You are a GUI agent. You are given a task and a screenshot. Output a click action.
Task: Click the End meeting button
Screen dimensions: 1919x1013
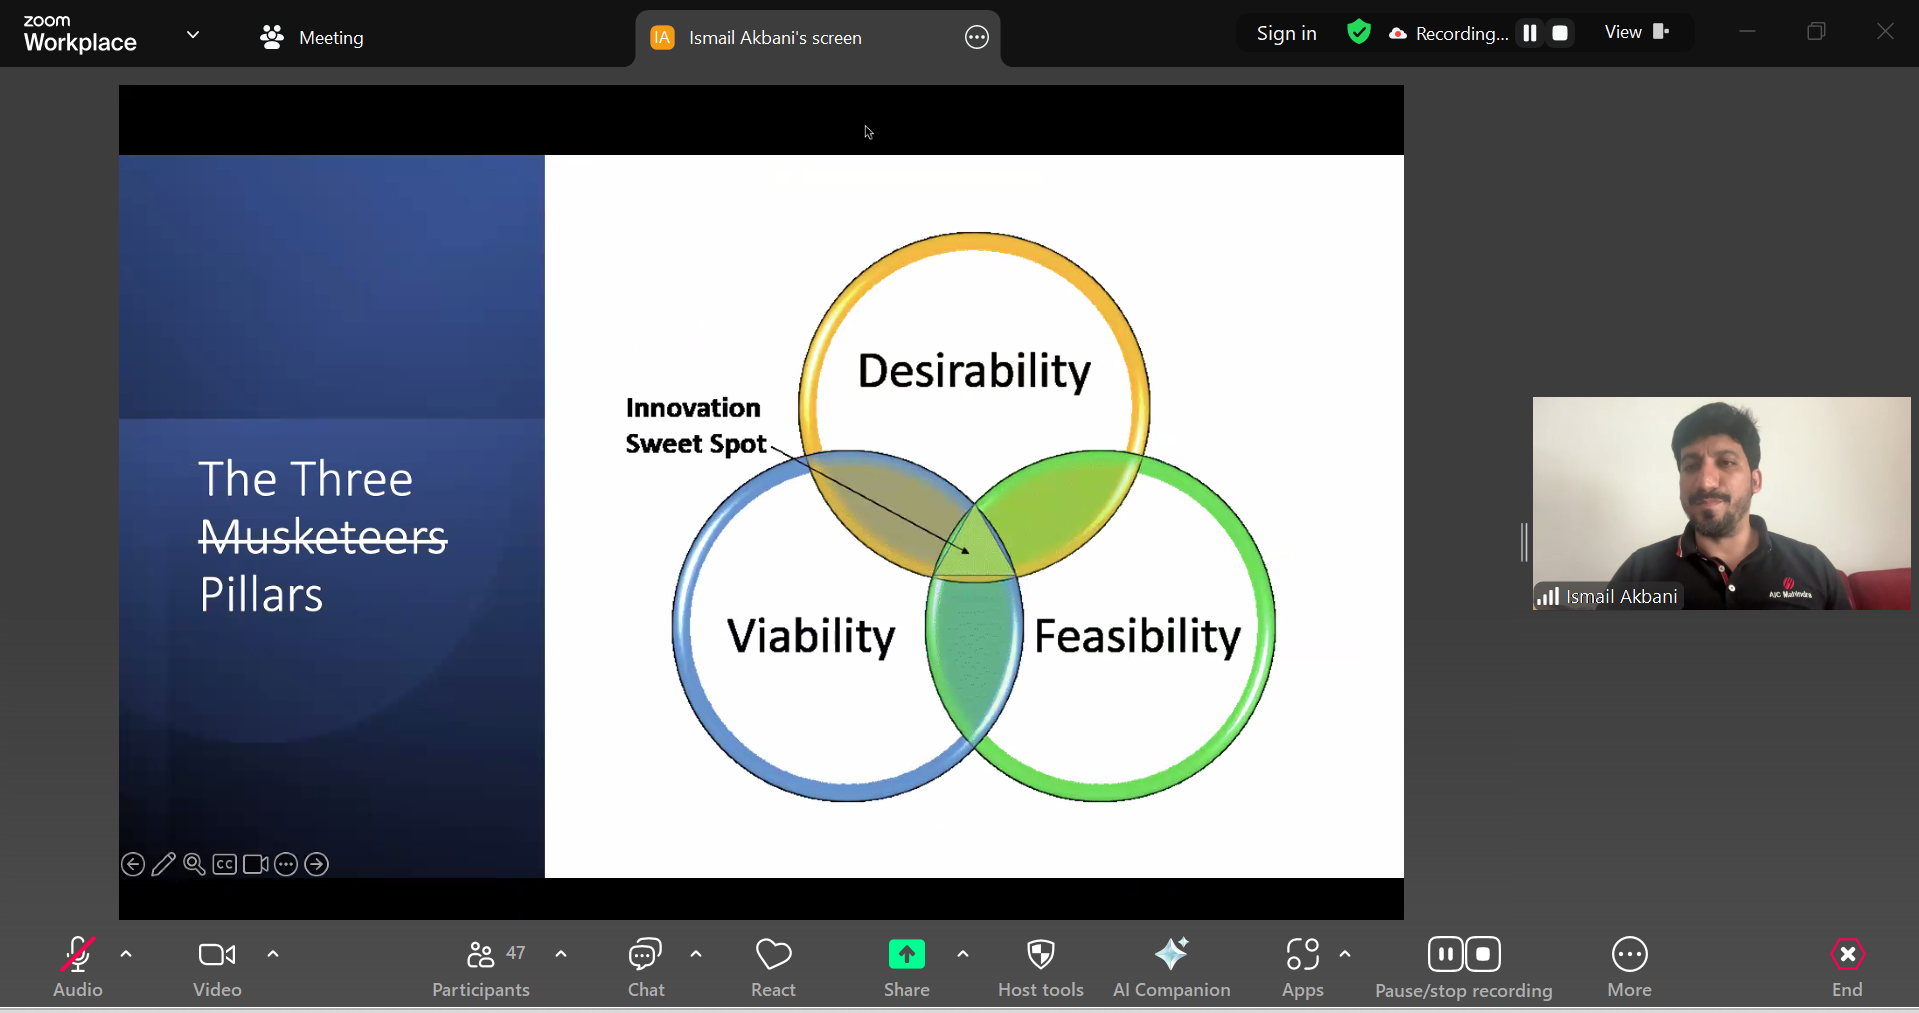[x=1846, y=966]
